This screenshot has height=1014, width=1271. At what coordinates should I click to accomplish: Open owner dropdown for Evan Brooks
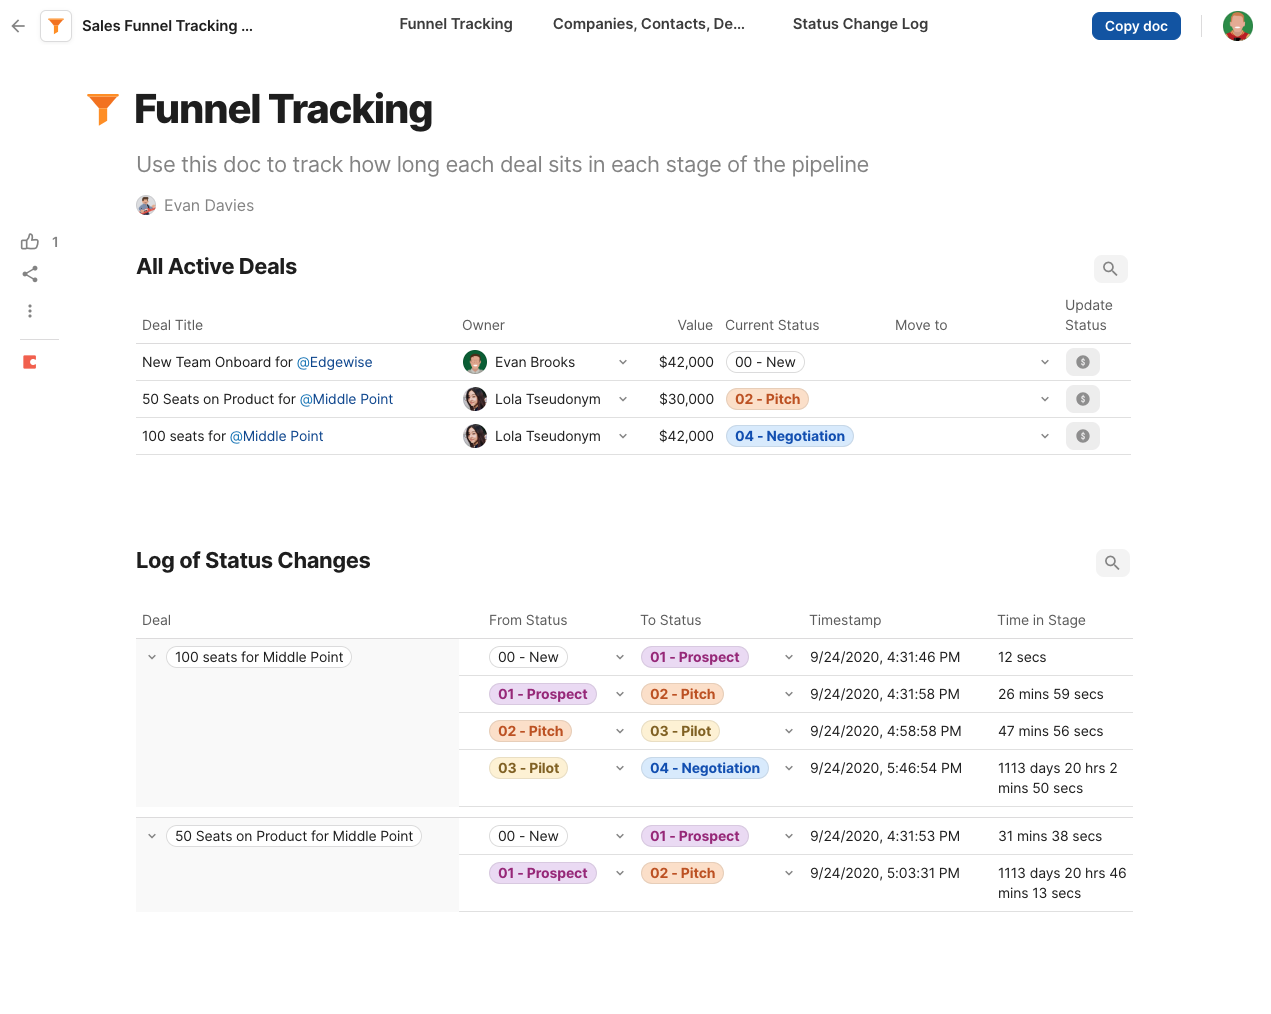623,362
